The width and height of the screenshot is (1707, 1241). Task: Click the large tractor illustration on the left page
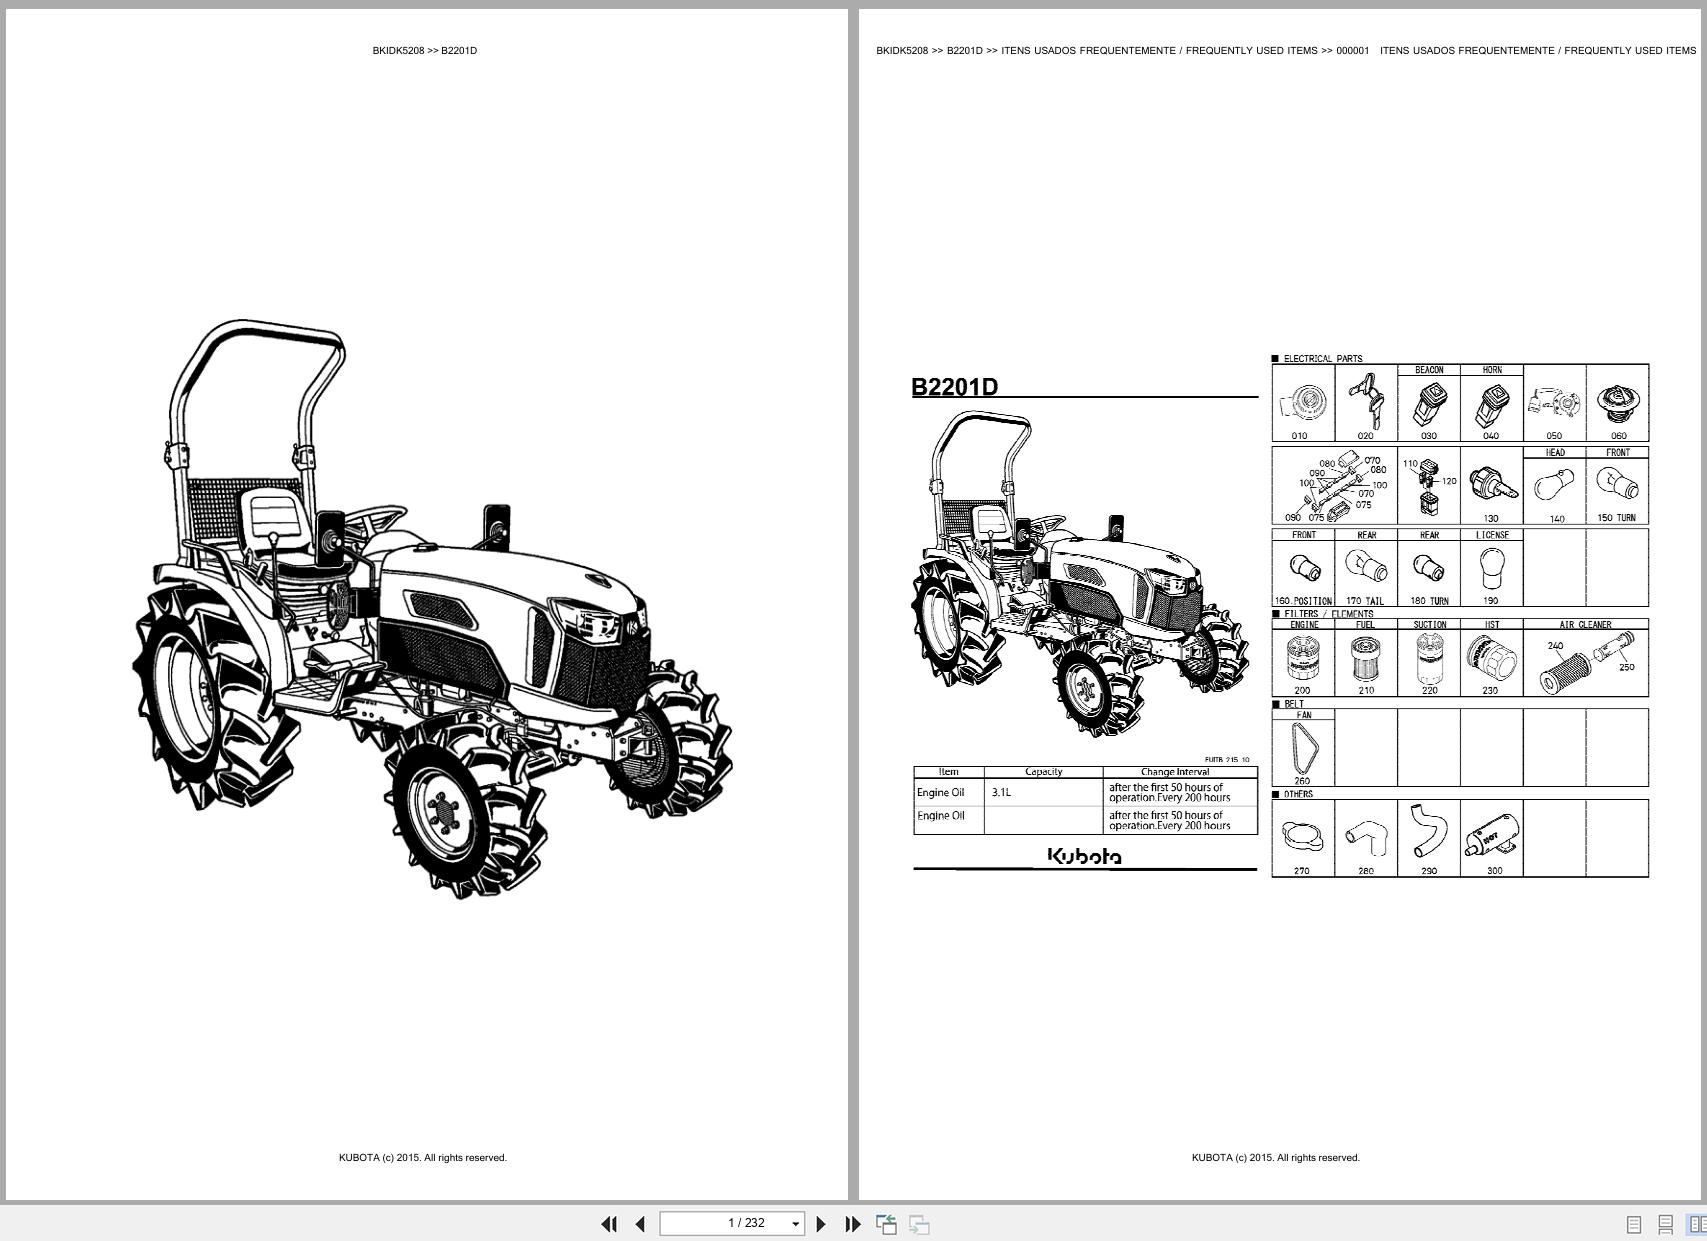click(432, 608)
